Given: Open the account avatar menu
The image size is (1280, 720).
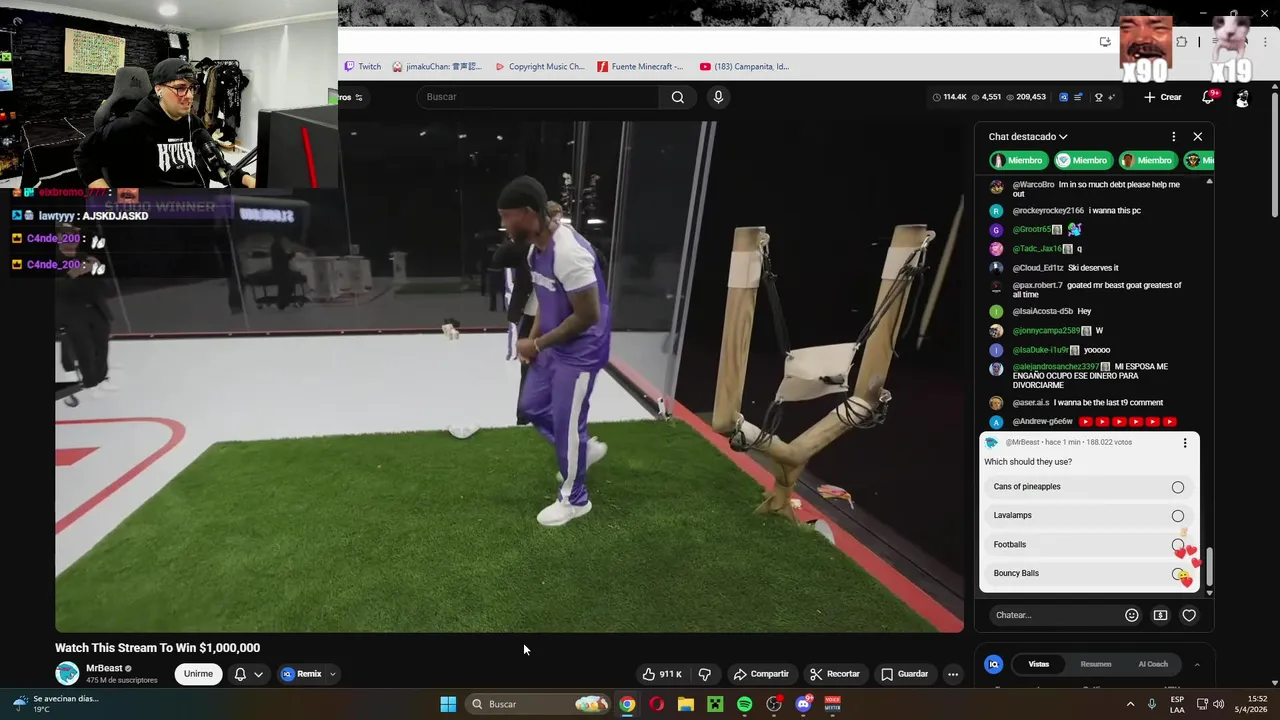Looking at the screenshot, I should tap(1242, 97).
